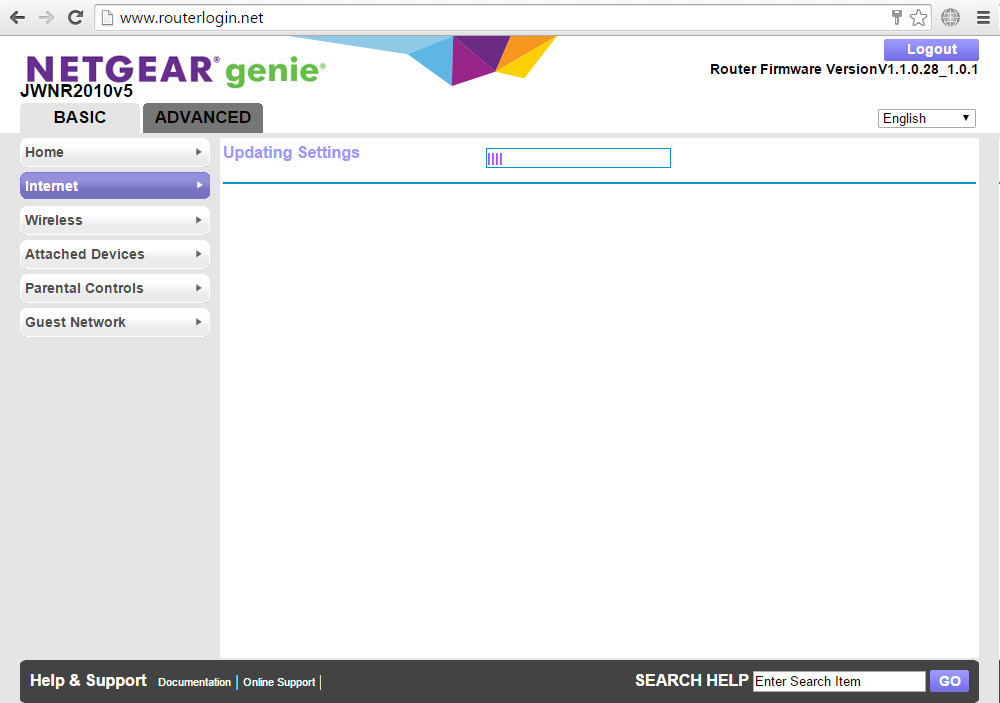Open the English language dropdown

927,119
